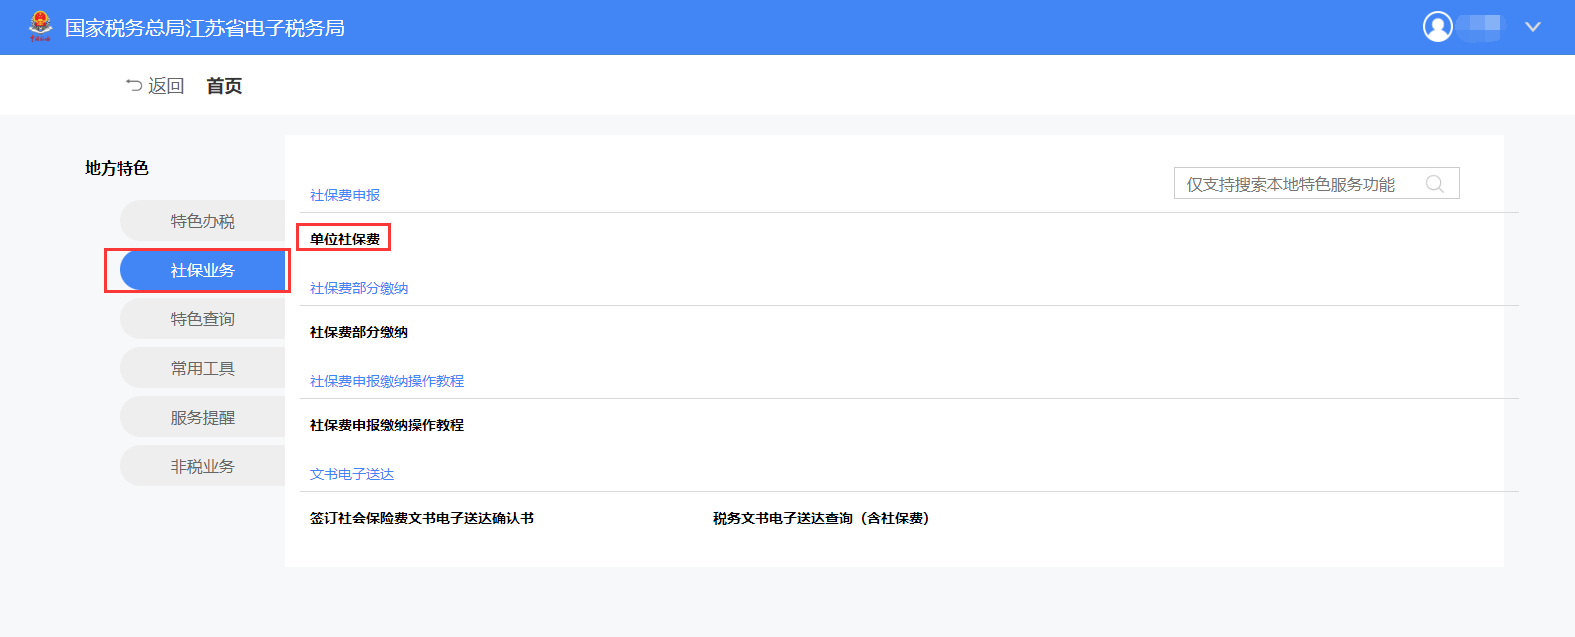Viewport: 1575px width, 637px height.
Task: Open 社保费部分缴纳 function link
Action: 359,332
